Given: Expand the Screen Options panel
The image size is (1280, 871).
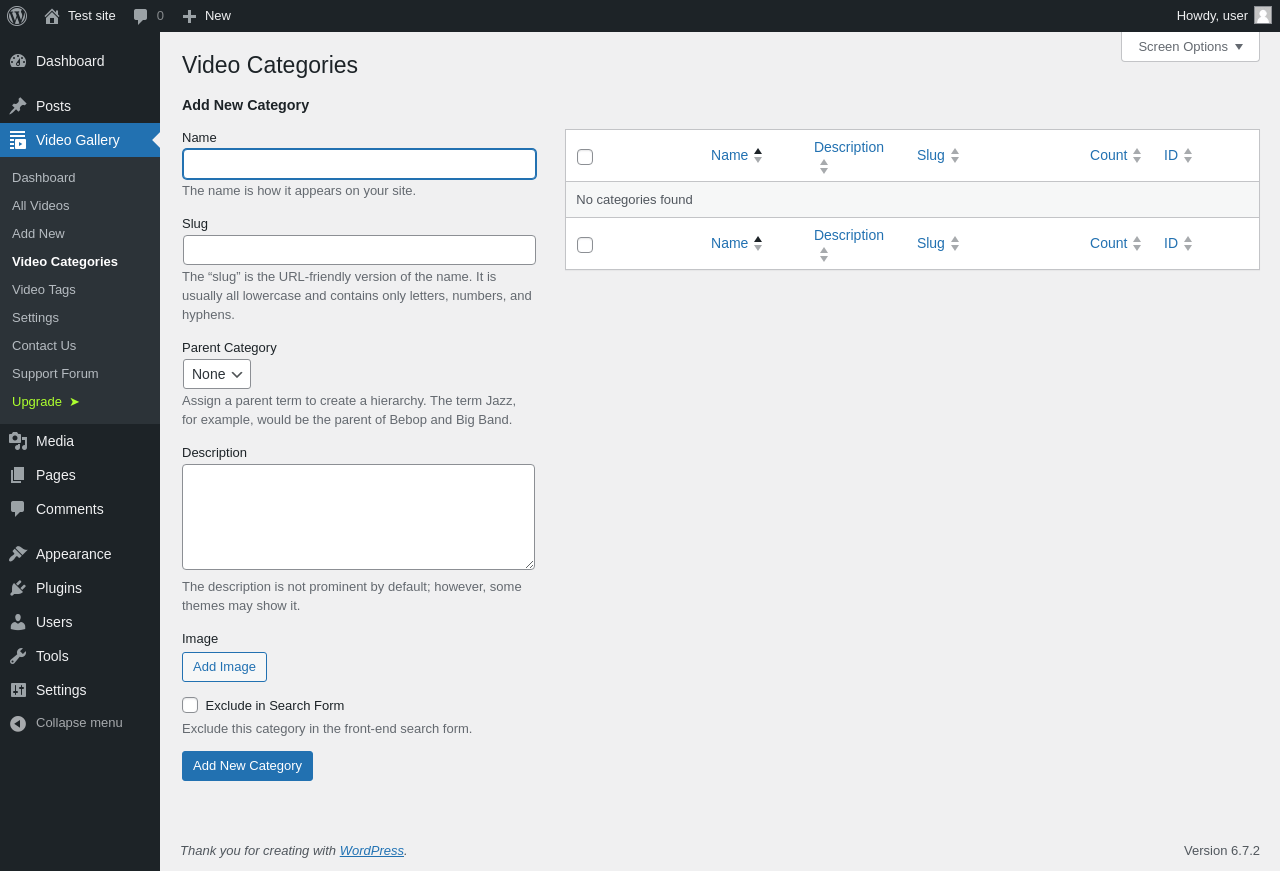Looking at the screenshot, I should point(1190,46).
